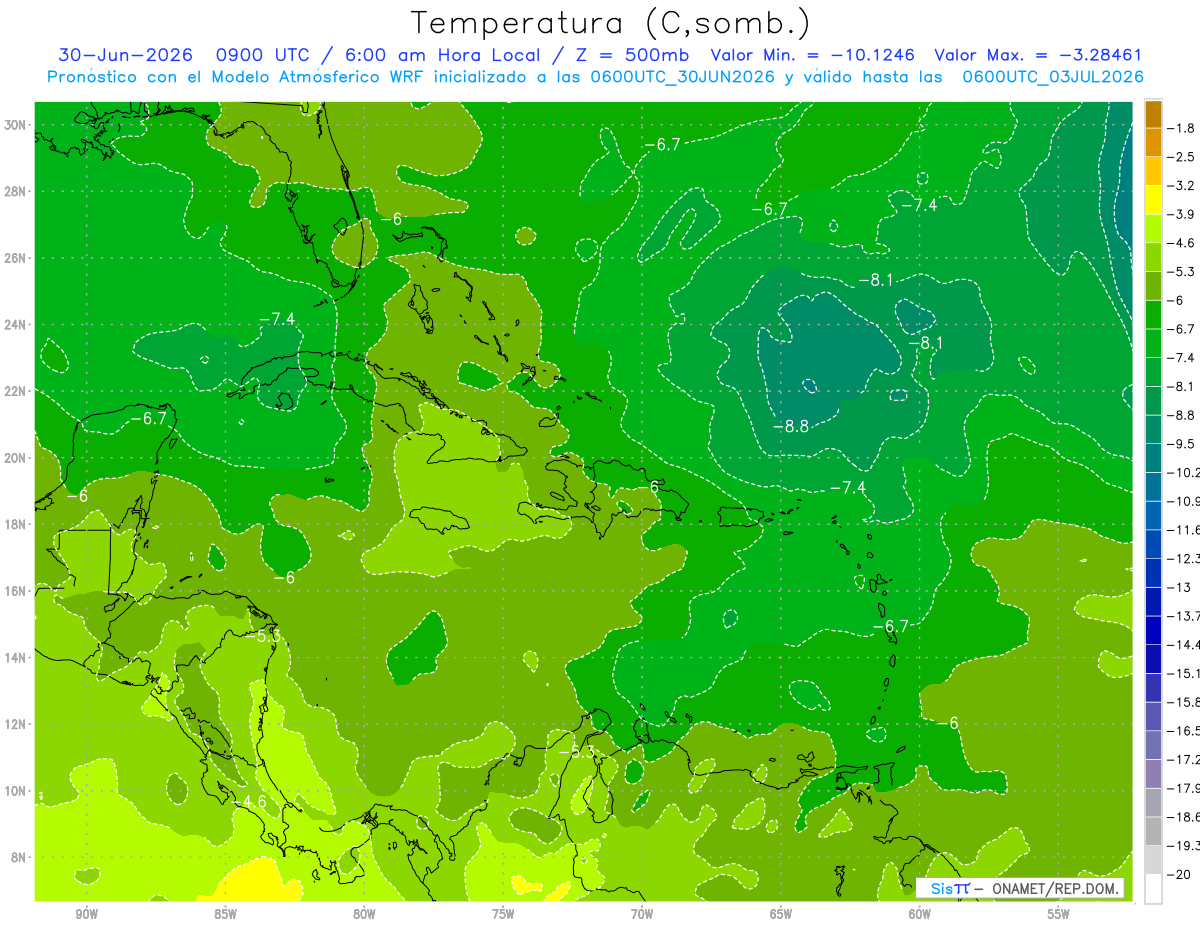Click the '90W' longitude axis label

tap(86, 914)
